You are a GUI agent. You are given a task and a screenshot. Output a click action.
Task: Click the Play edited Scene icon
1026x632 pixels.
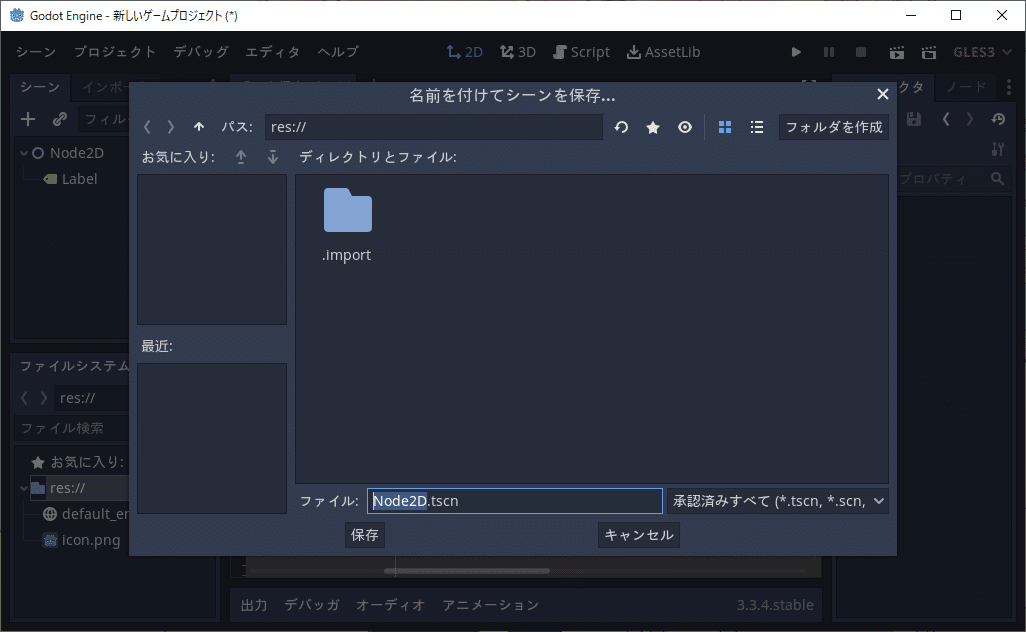897,52
